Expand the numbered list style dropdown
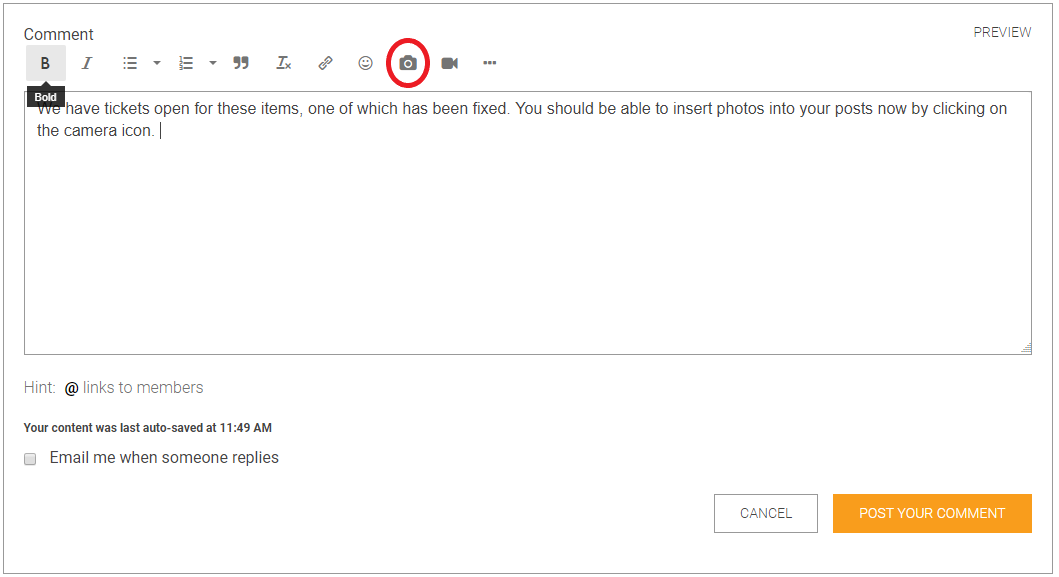This screenshot has height=577, width=1059. (213, 63)
